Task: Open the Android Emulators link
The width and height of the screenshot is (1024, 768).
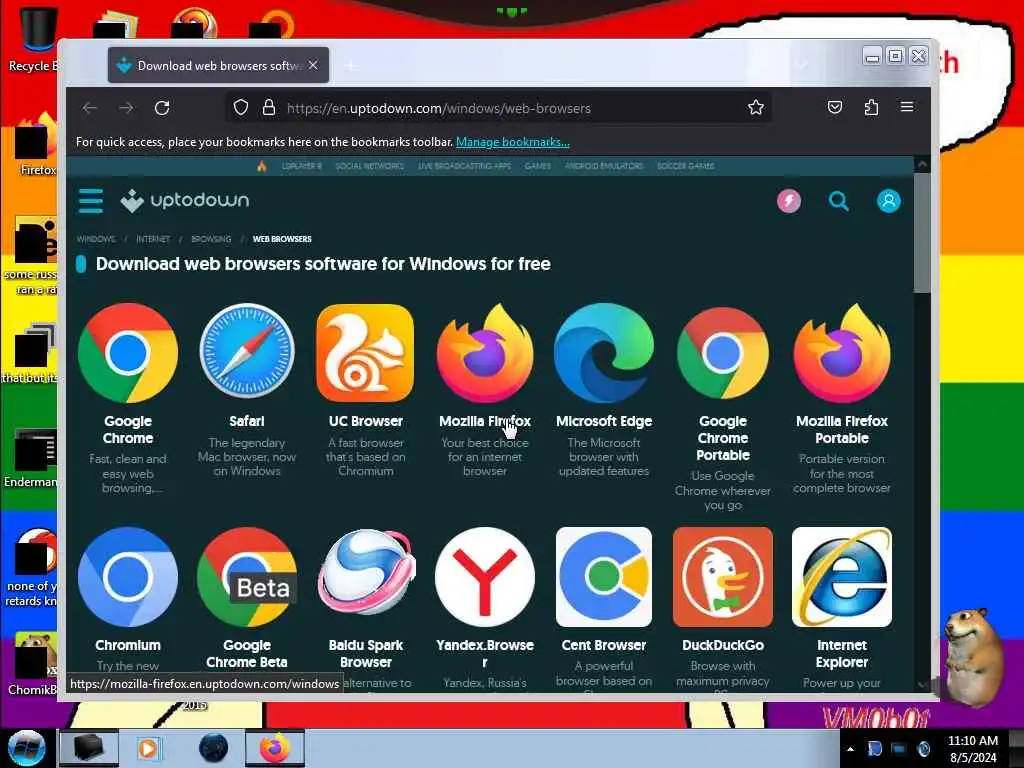Action: coord(604,166)
